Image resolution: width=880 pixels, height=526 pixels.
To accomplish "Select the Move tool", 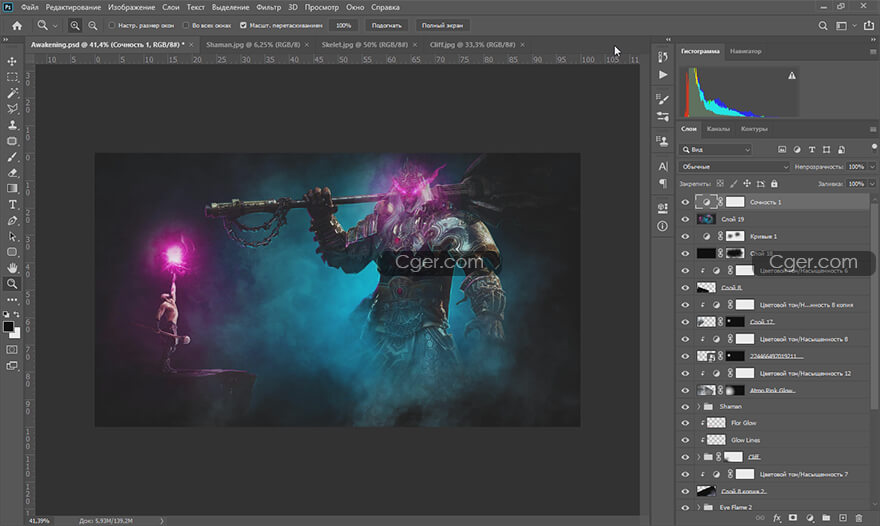I will (x=12, y=61).
